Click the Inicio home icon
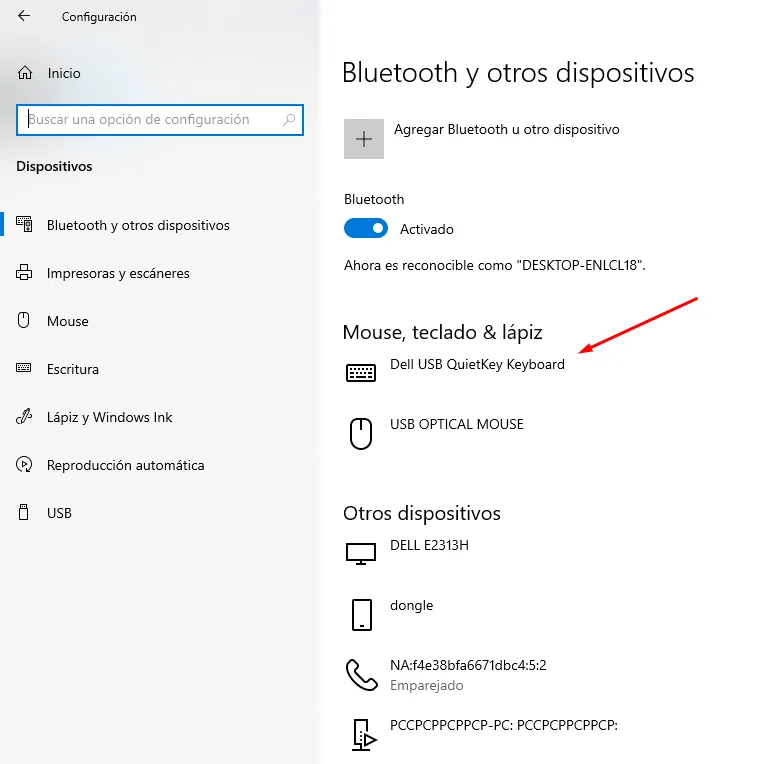This screenshot has width=757, height=764. coord(25,73)
